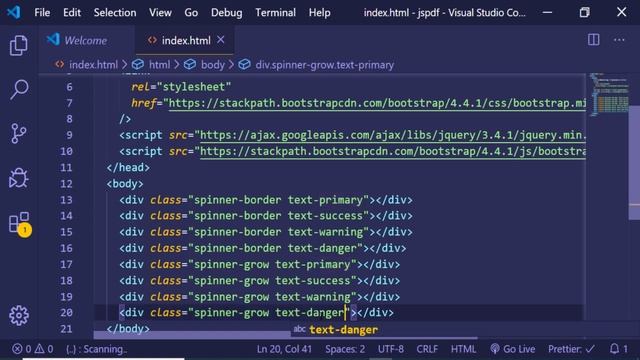Open the Source Control view

click(18, 133)
